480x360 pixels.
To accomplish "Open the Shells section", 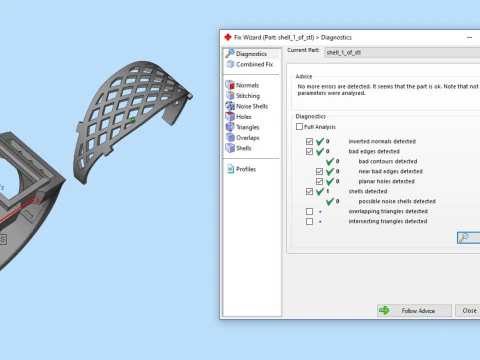I will 239,148.
